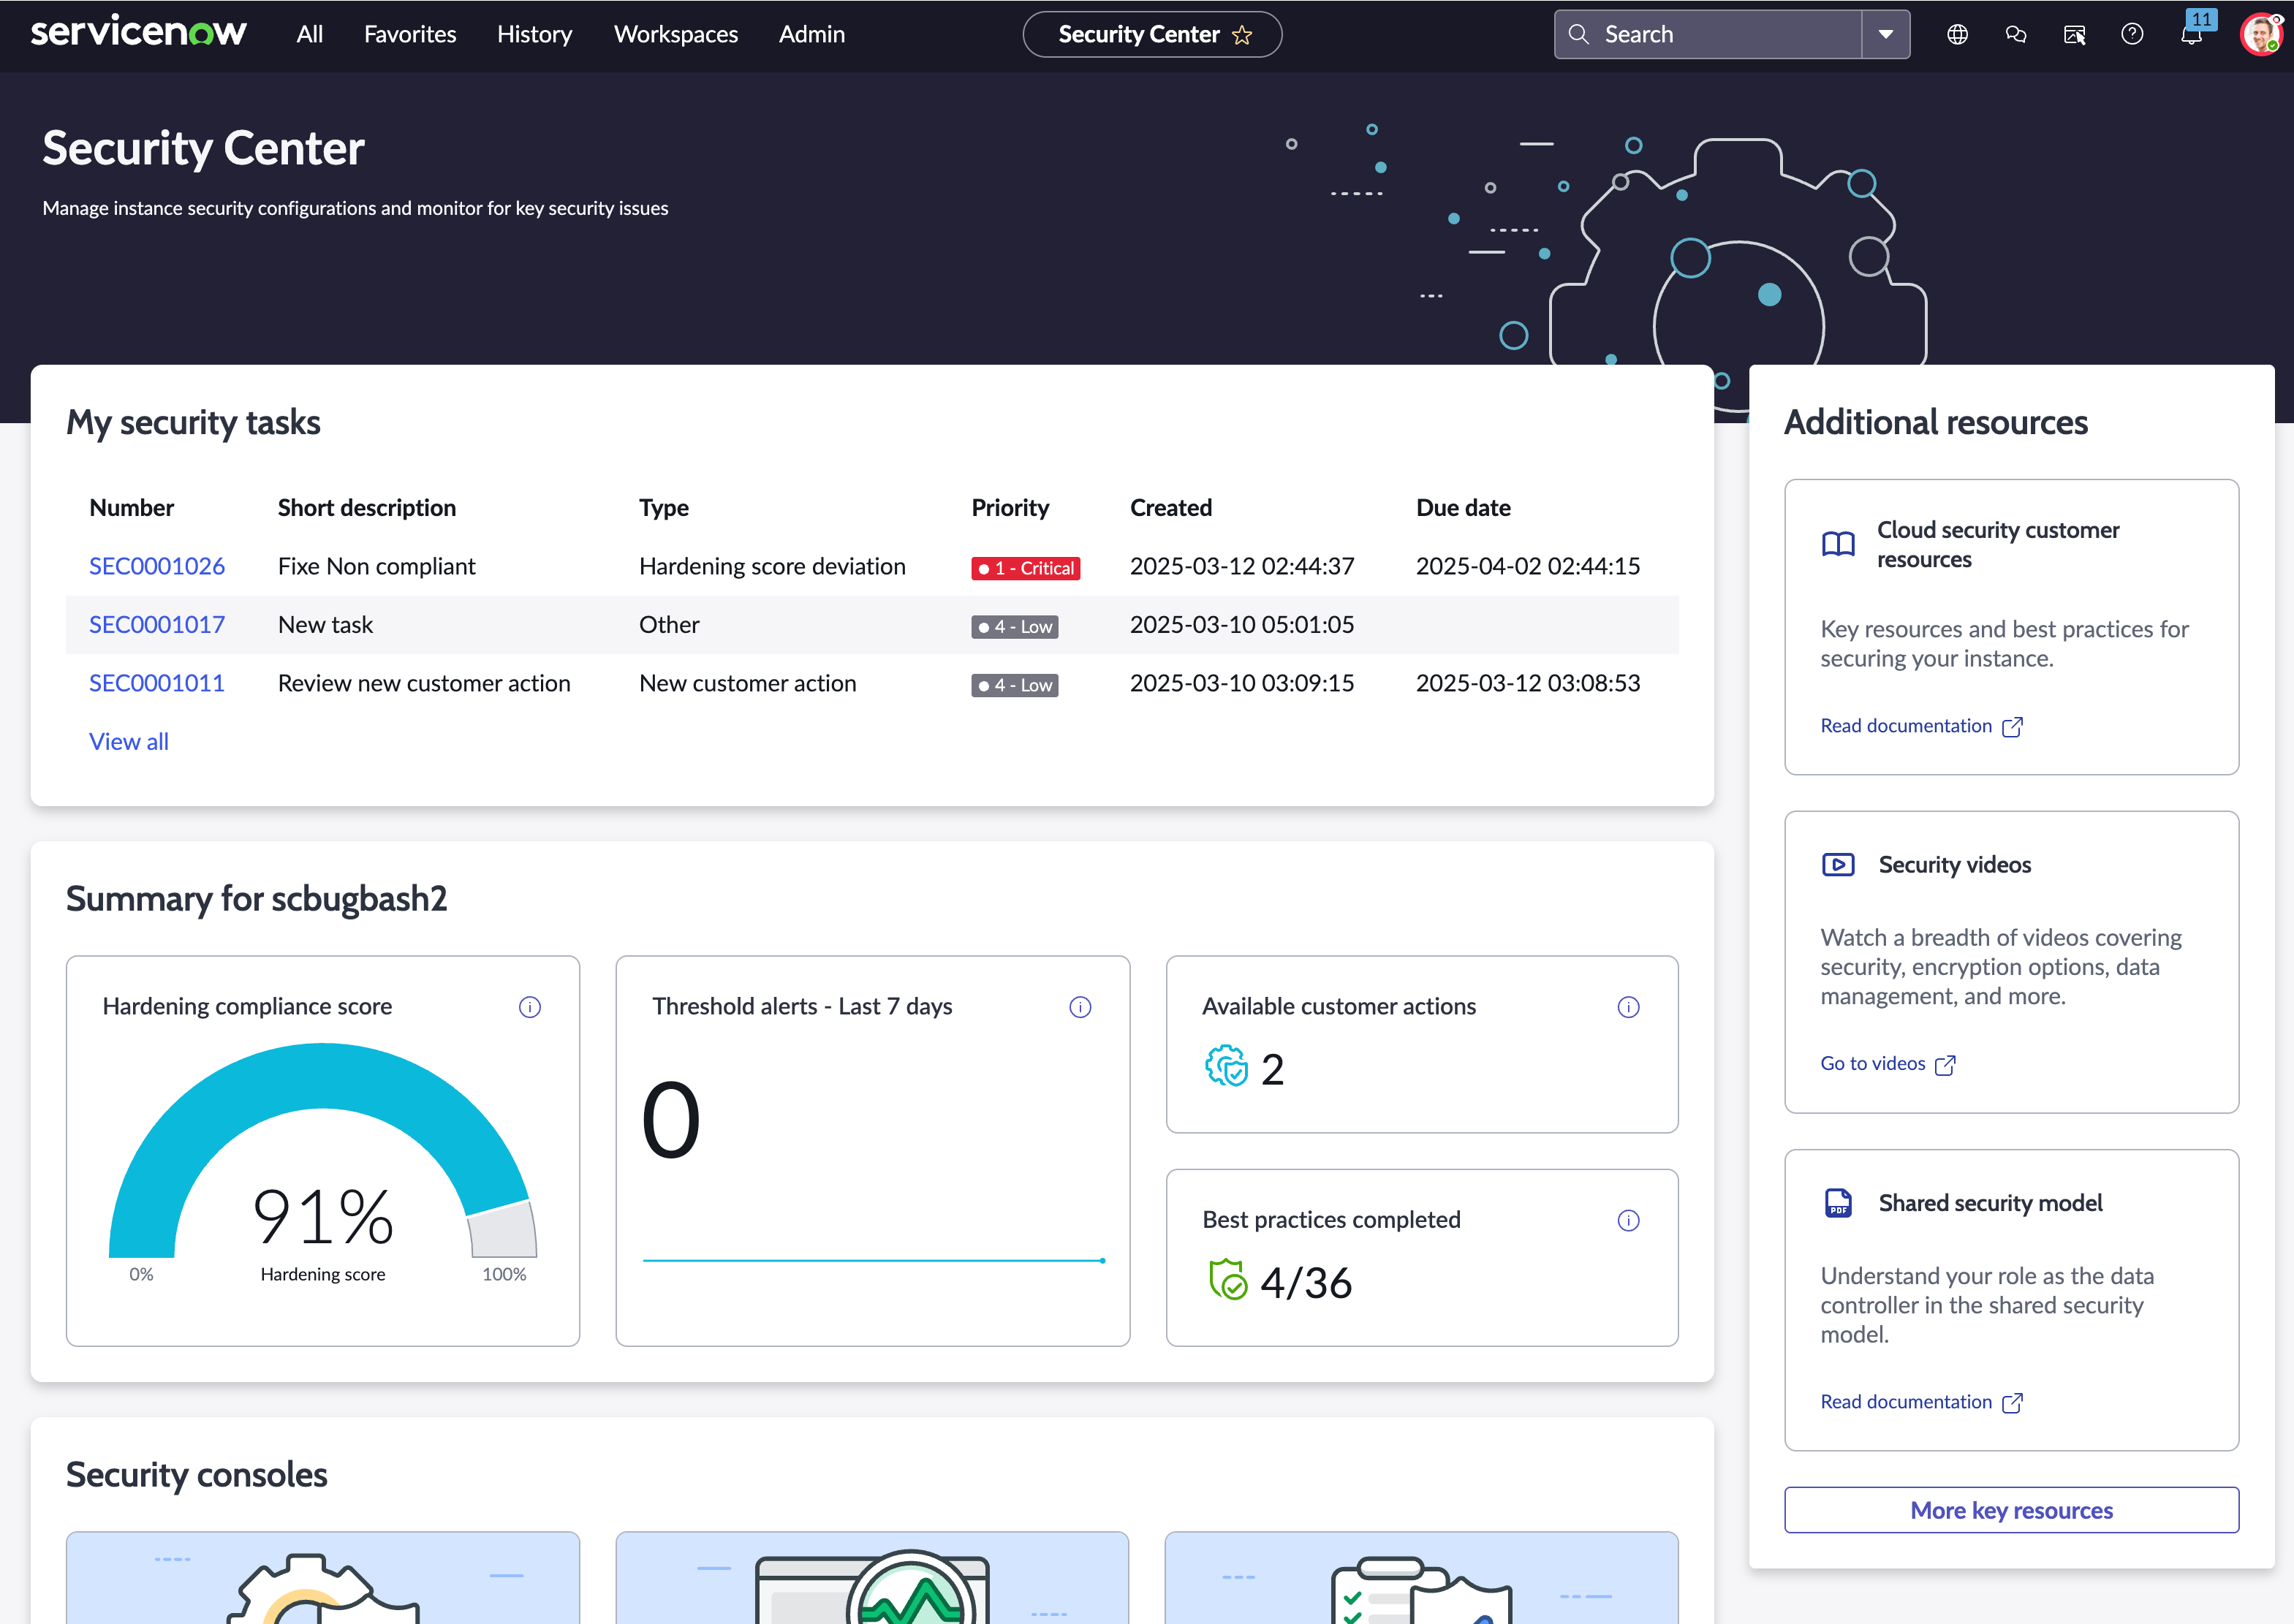2294x1624 pixels.
Task: Click the Security videos play icon
Action: 1838,865
